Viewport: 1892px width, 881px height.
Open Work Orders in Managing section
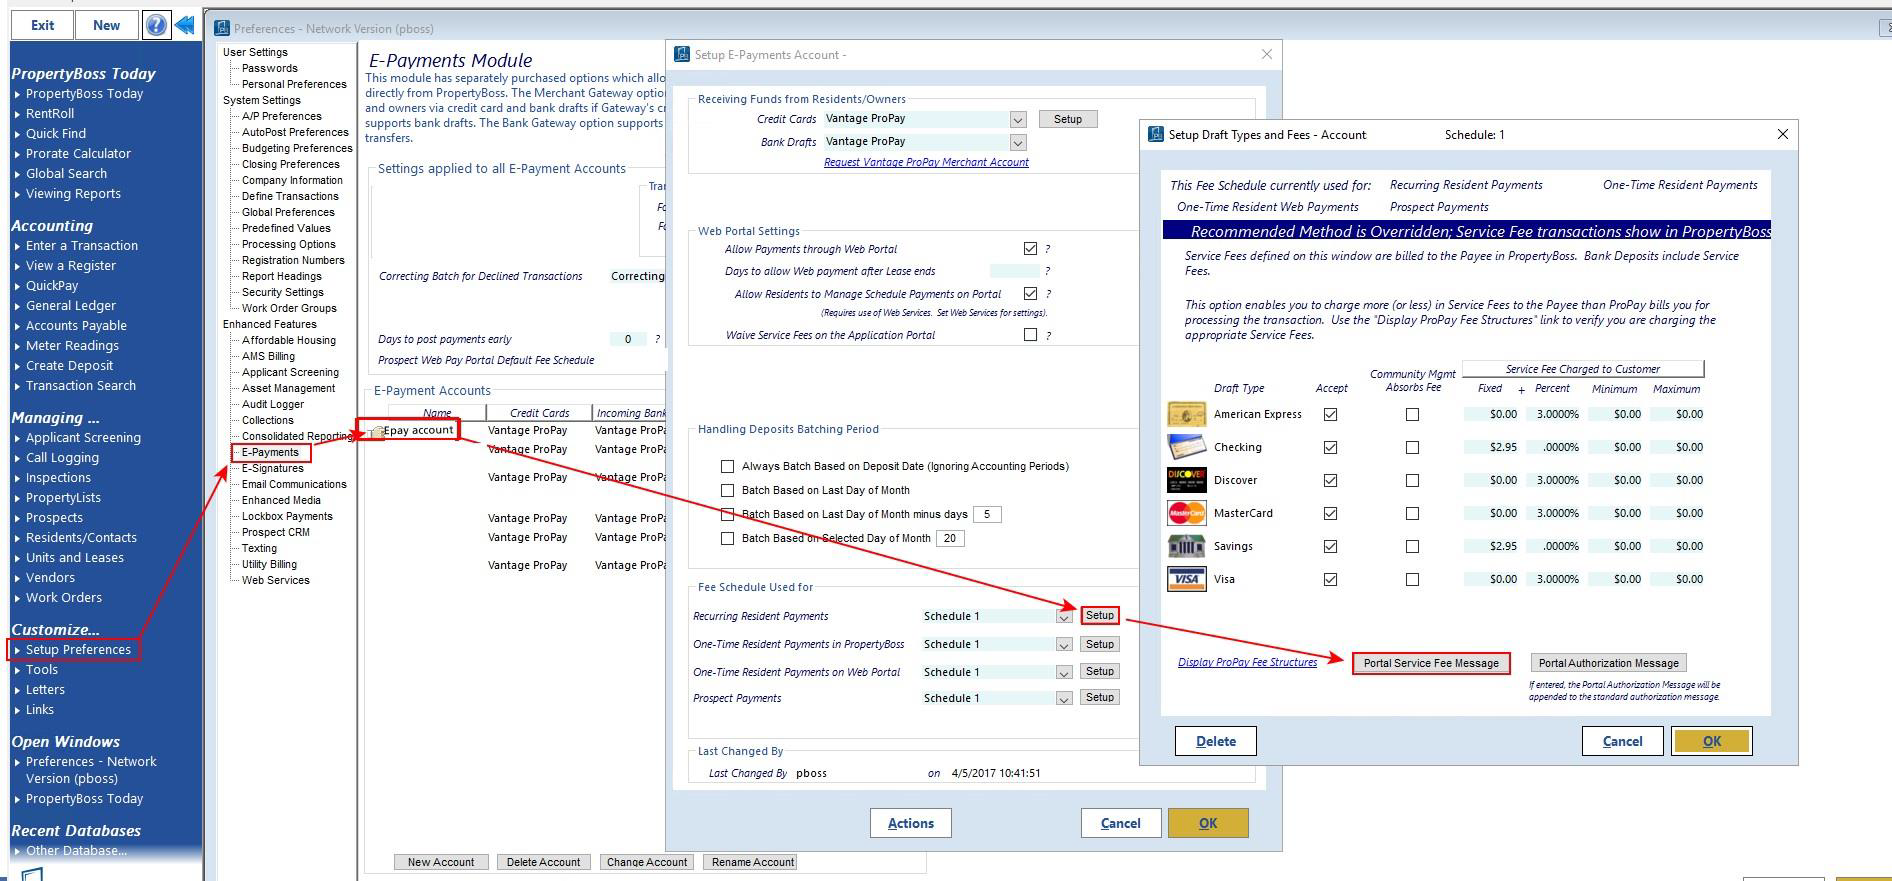64,597
